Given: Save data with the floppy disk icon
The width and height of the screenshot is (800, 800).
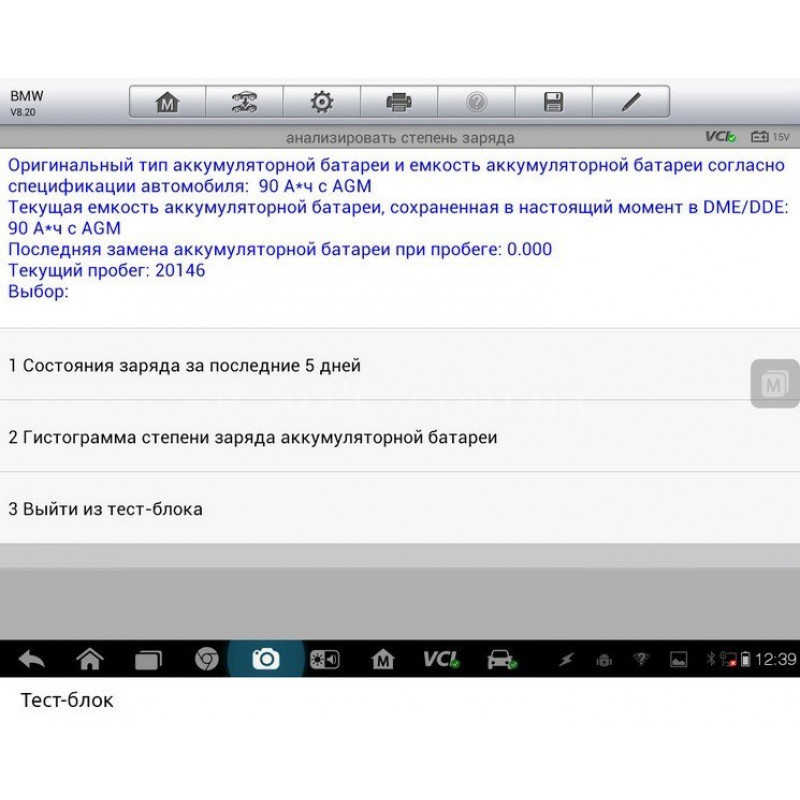Looking at the screenshot, I should point(553,102).
